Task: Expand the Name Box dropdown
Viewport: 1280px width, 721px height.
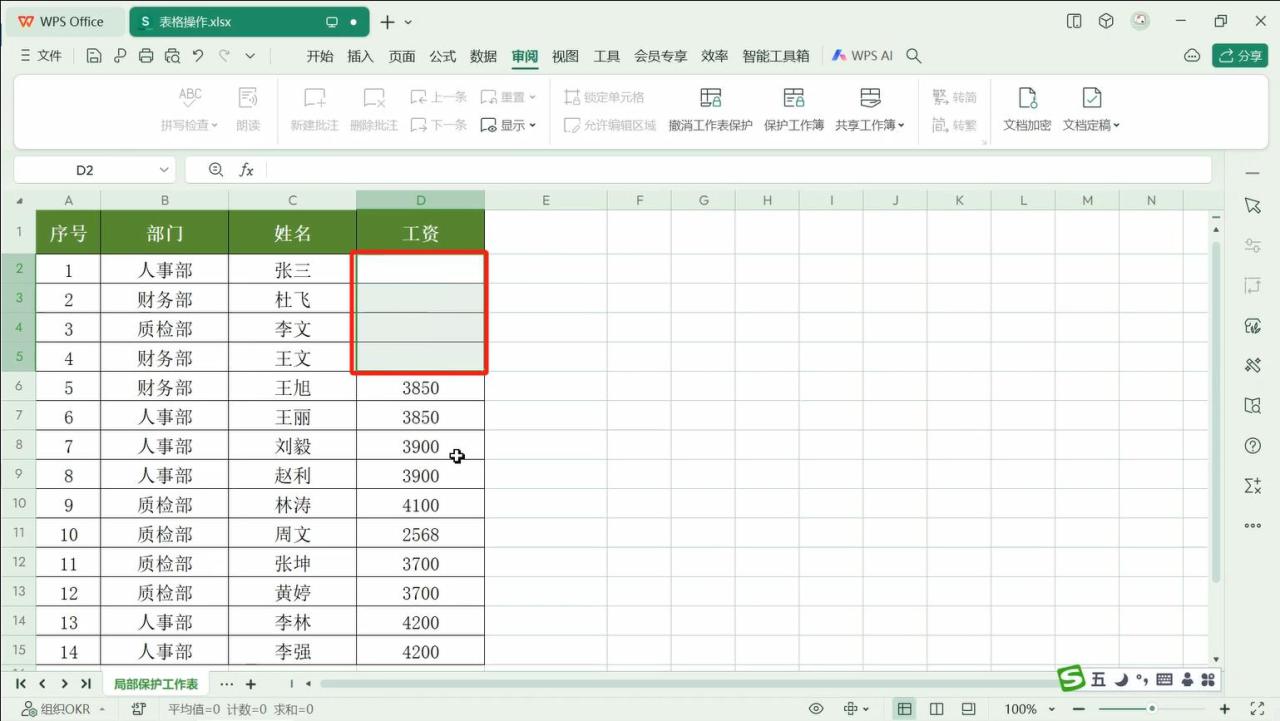Action: [164, 170]
